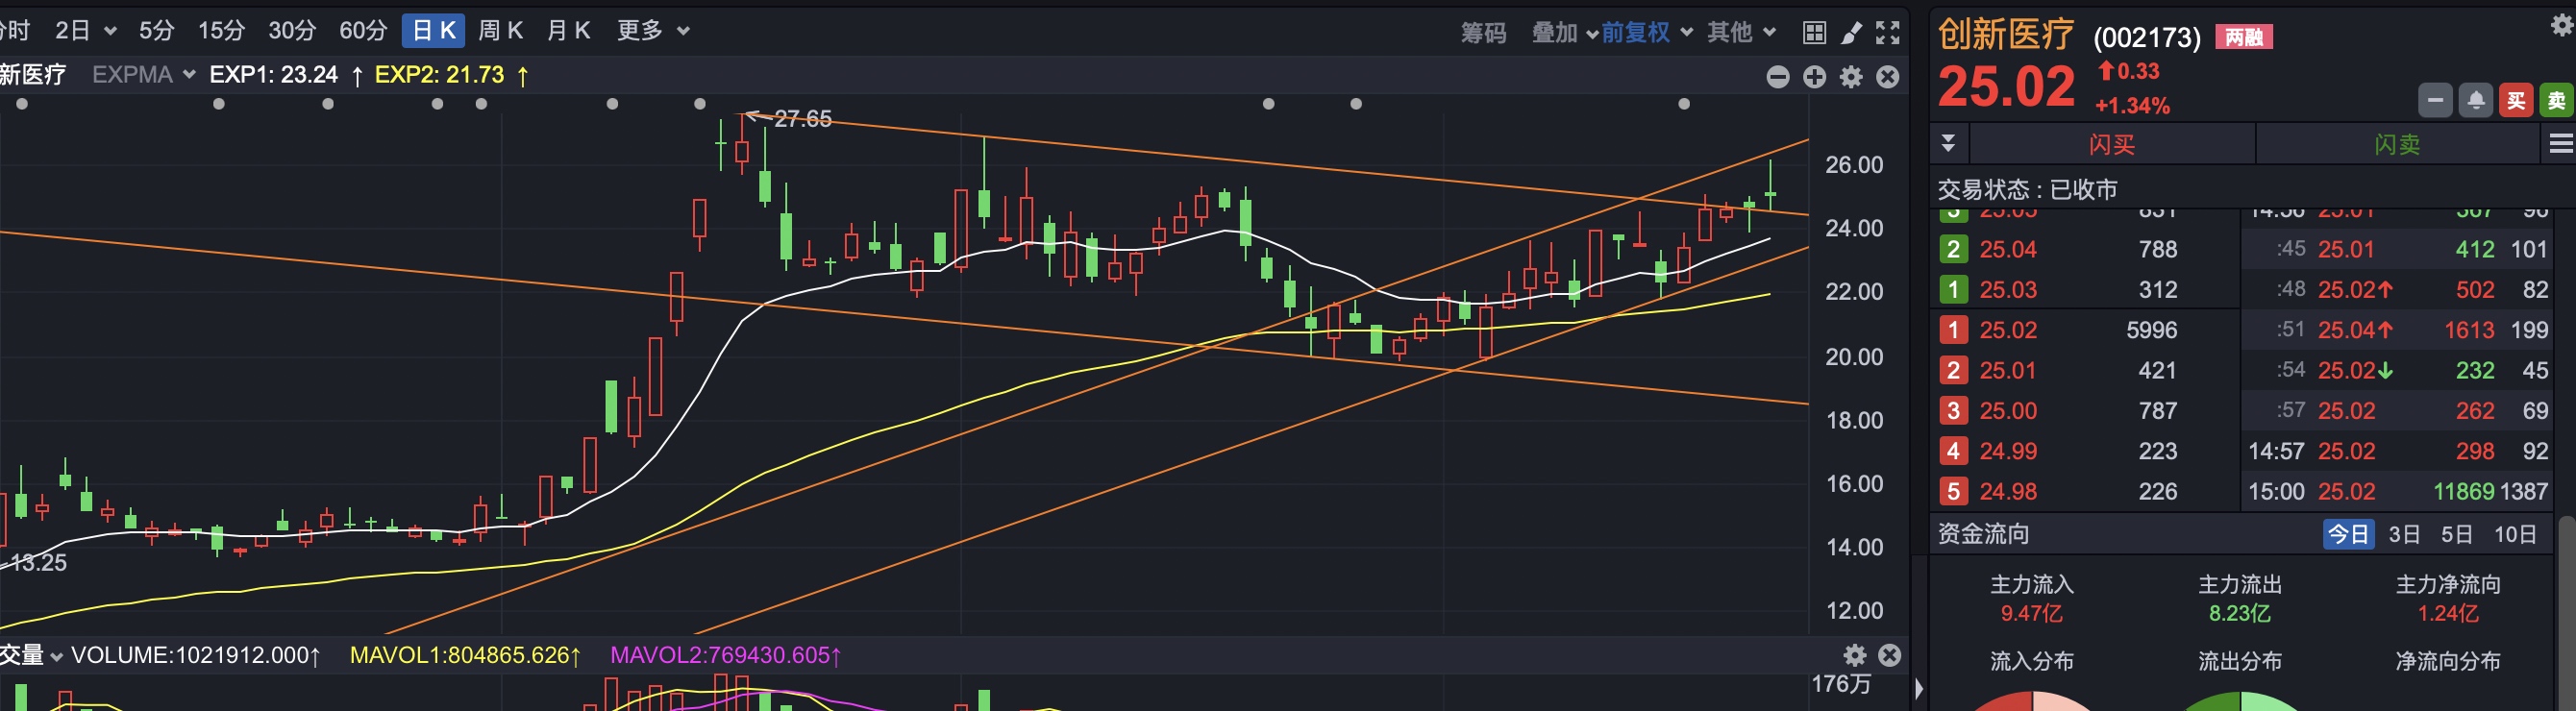The height and width of the screenshot is (711, 2576).
Task: Collapse right panel with triangle arrow
Action: 1918,688
